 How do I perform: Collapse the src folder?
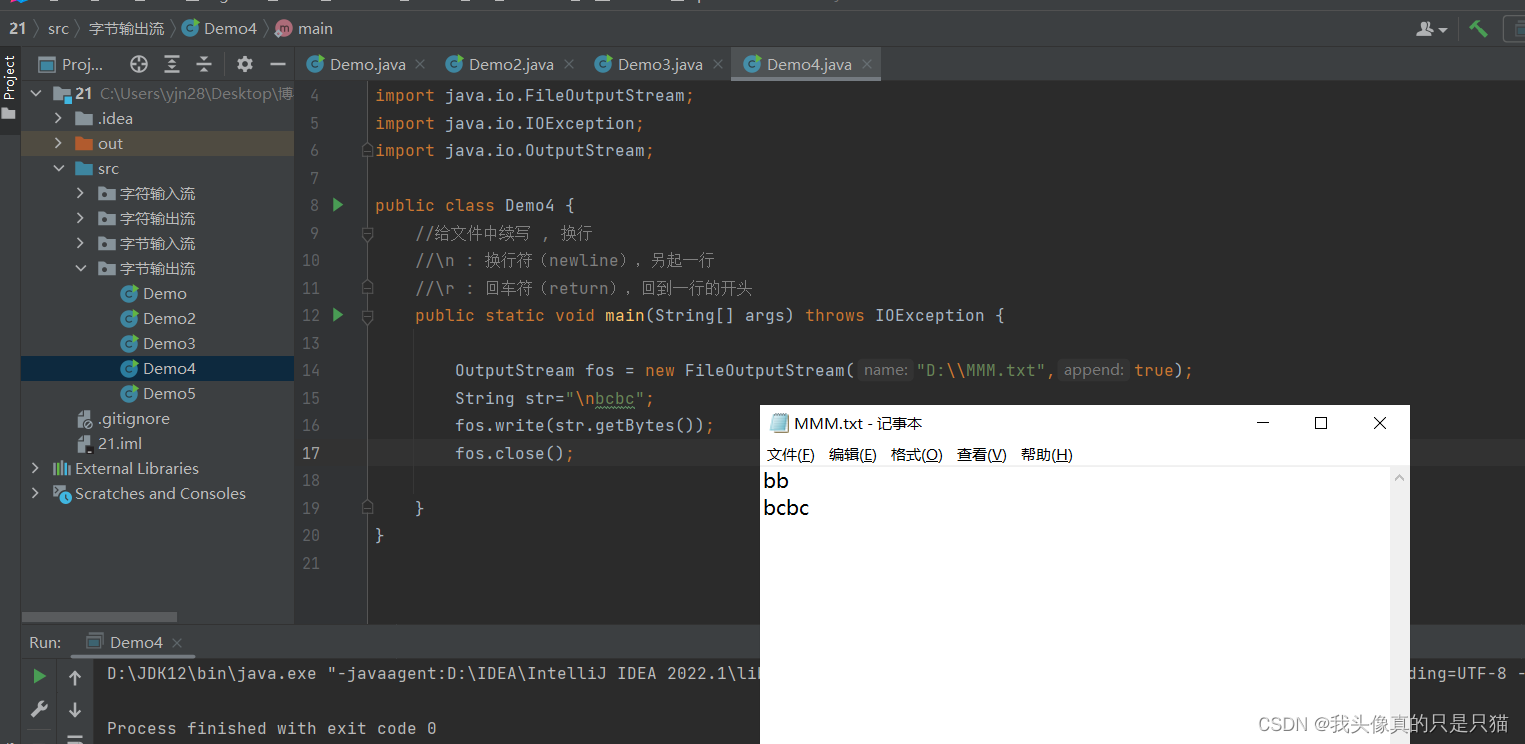coord(58,168)
